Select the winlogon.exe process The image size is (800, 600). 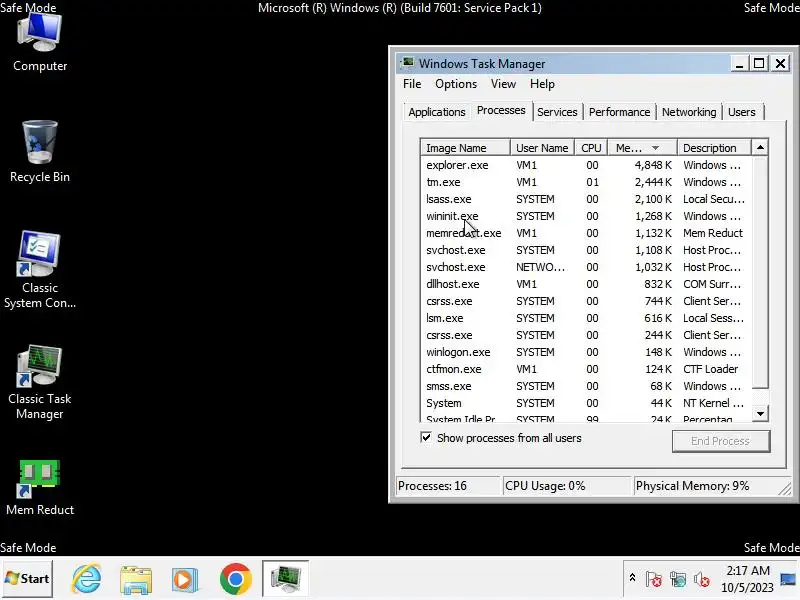586,352
